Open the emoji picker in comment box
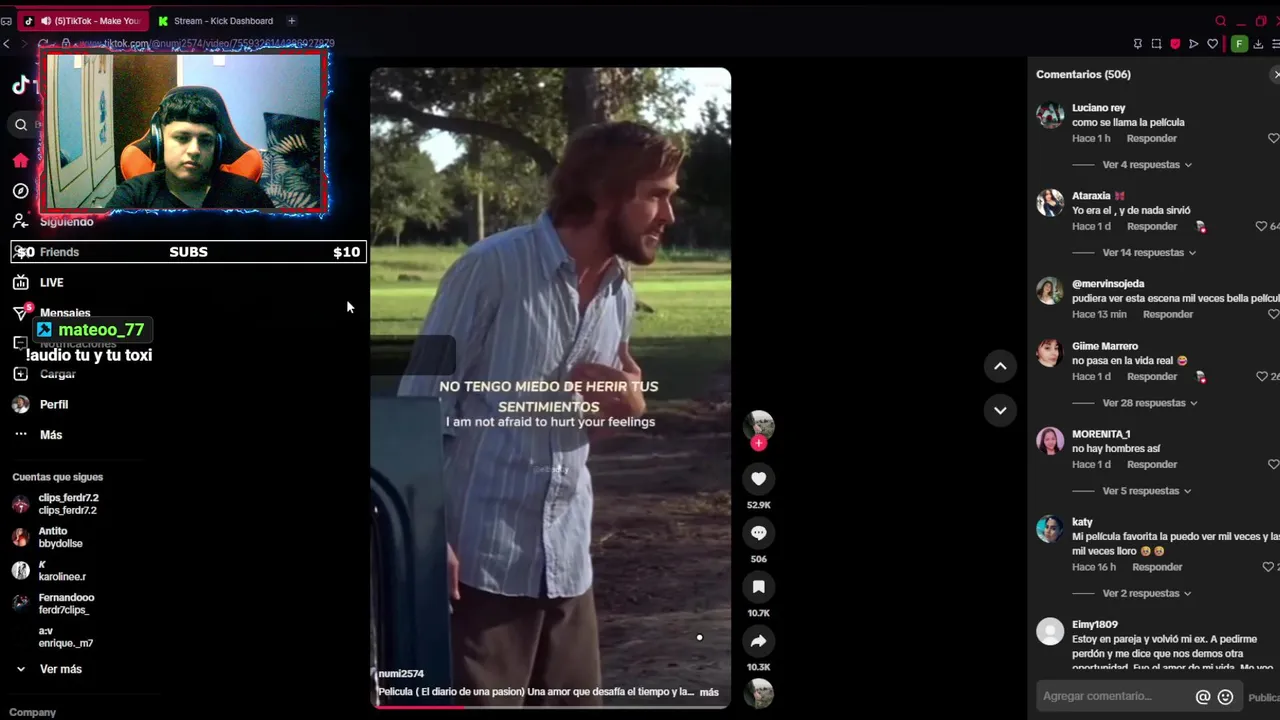 click(1225, 697)
